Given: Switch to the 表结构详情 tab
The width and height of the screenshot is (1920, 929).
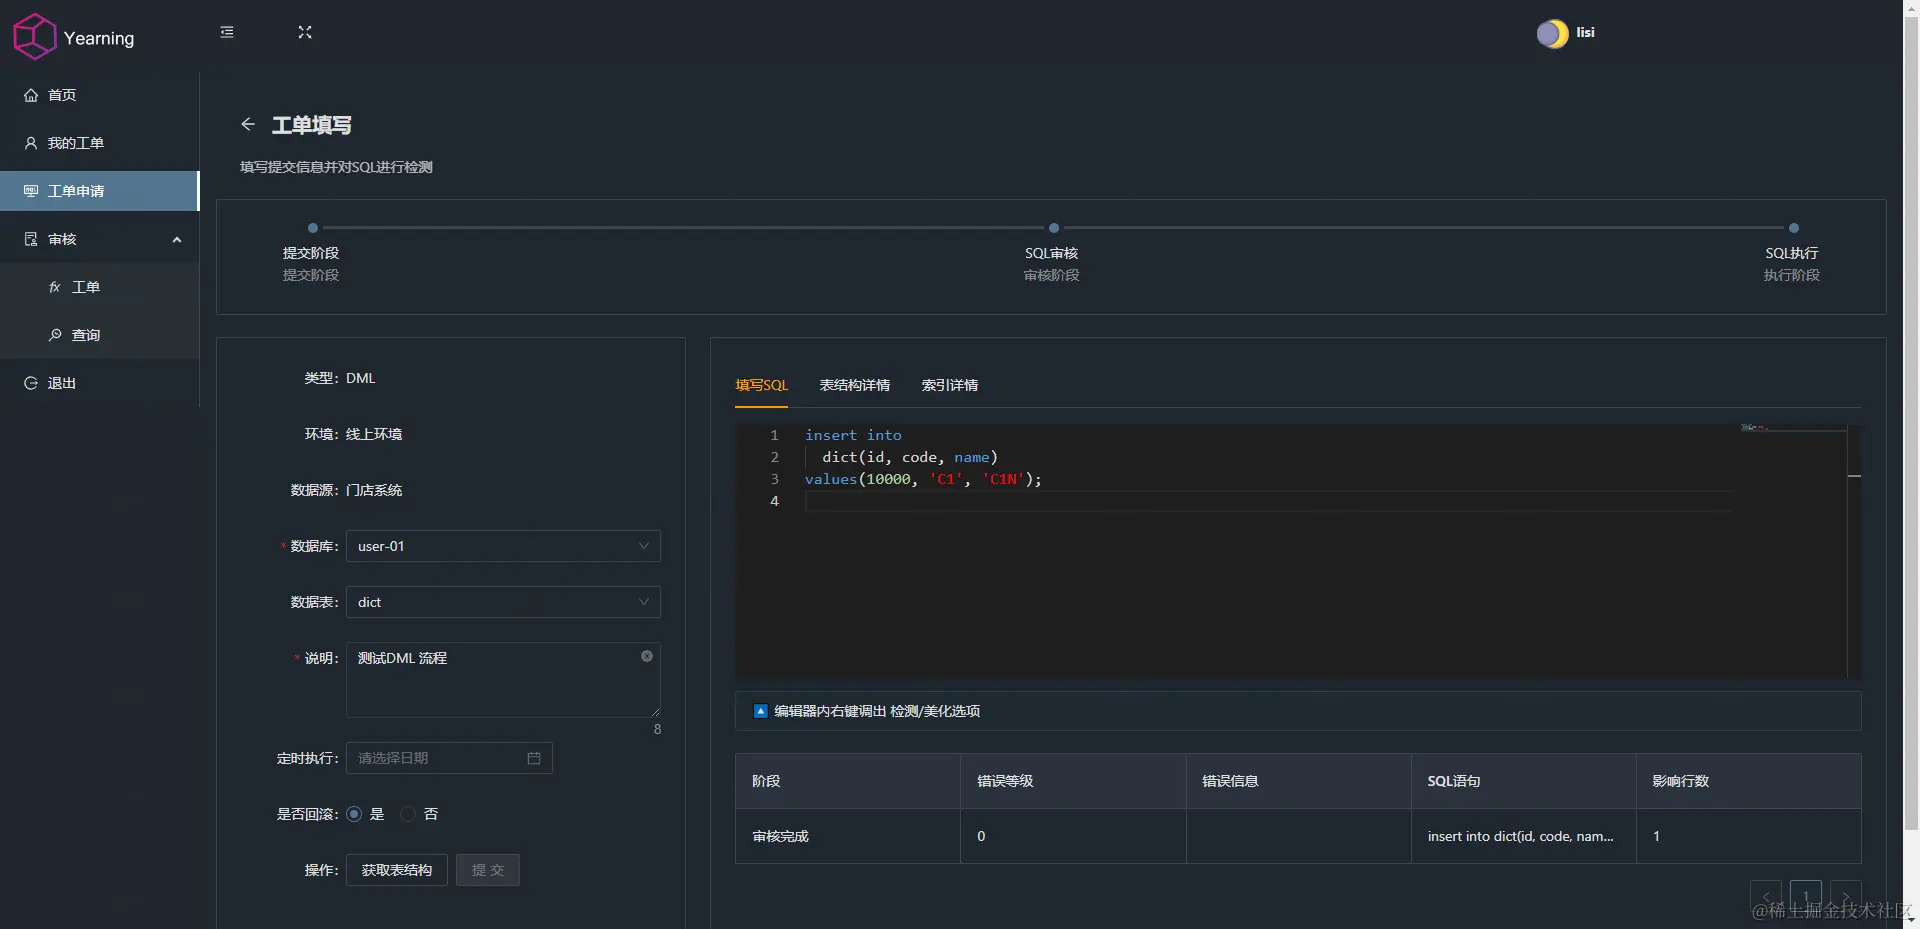Looking at the screenshot, I should [x=854, y=385].
